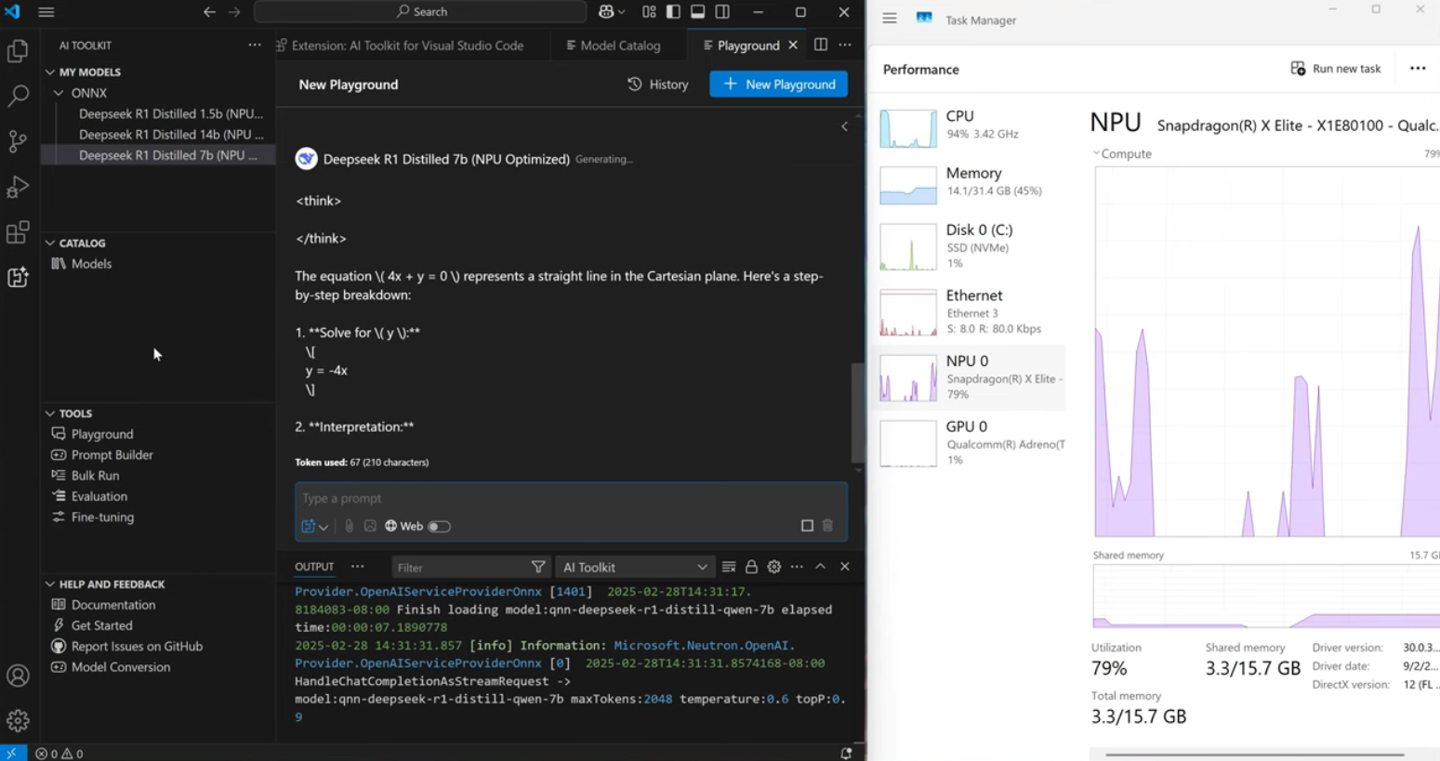Open Source Control in the activity bar

coord(18,141)
